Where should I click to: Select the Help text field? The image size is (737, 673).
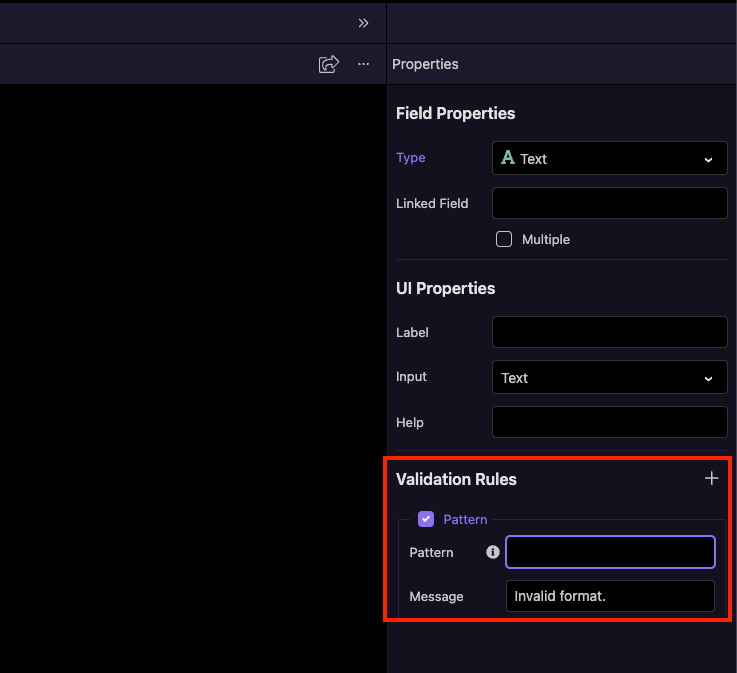pos(609,422)
